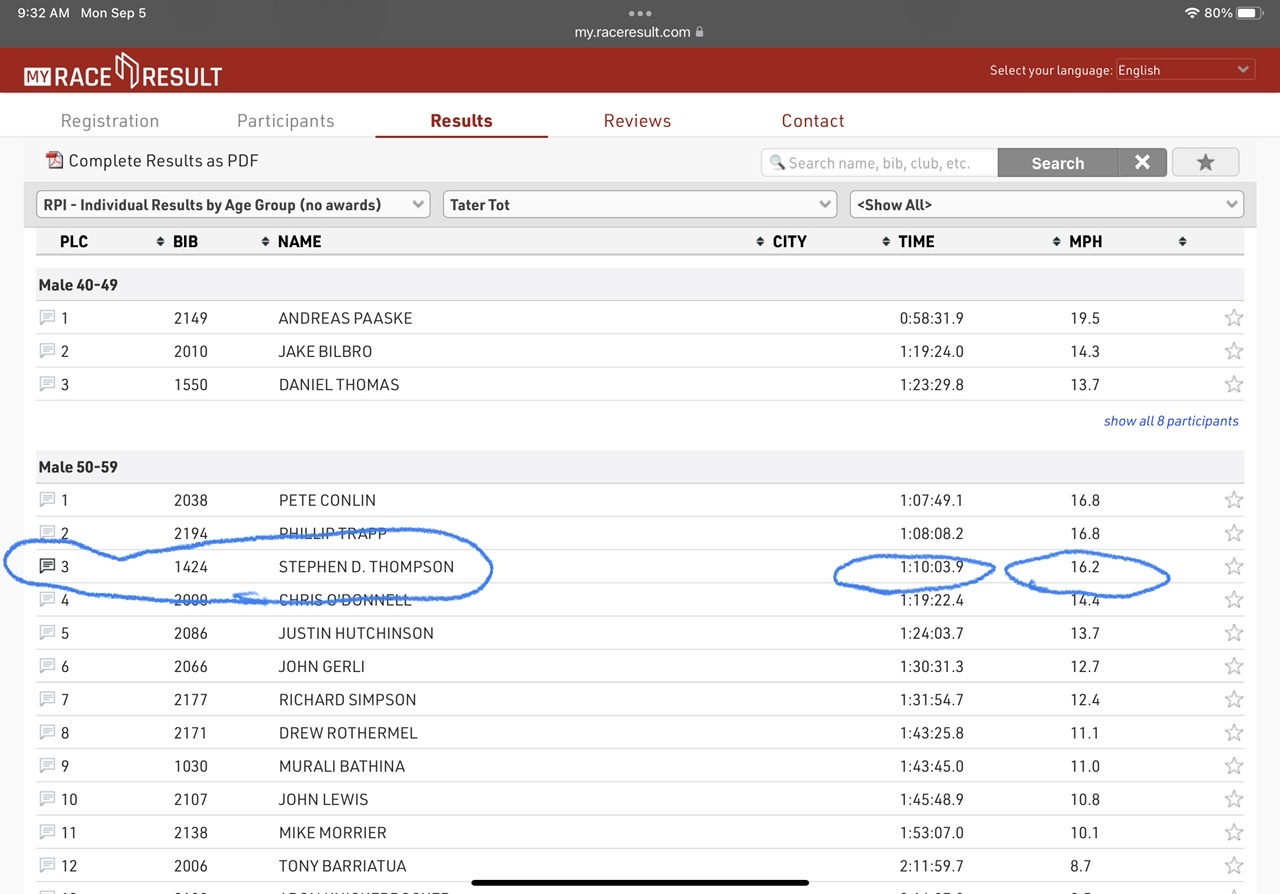
Task: Focus the search name, bib, club field
Action: 880,162
